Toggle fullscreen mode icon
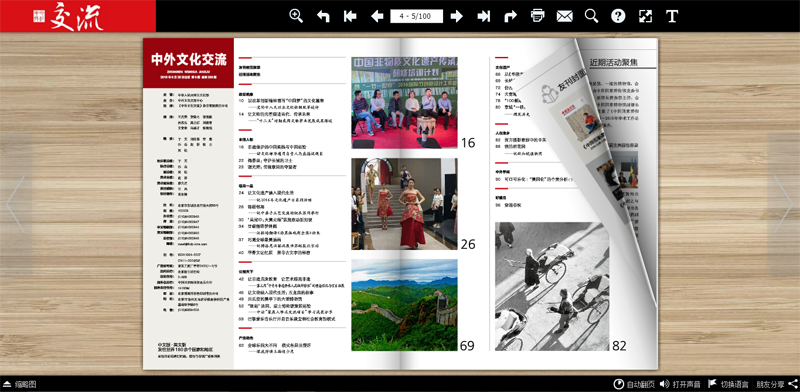 point(645,16)
